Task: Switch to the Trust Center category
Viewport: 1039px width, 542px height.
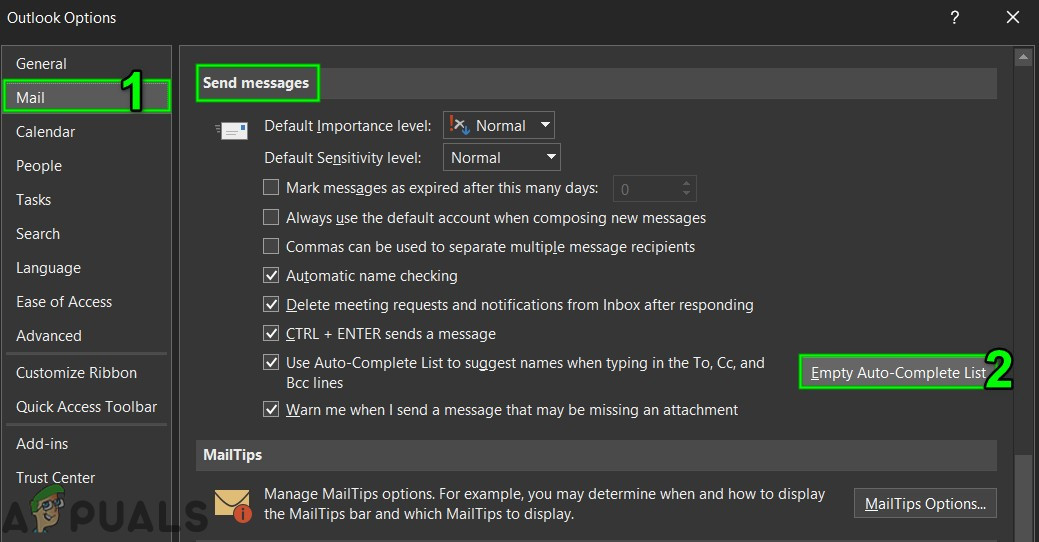Action: [56, 478]
